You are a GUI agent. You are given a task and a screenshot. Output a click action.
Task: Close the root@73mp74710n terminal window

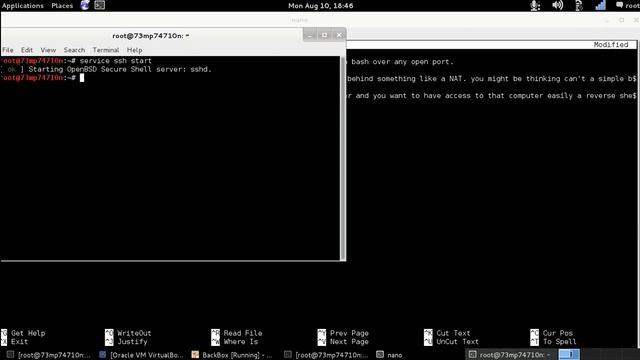click(x=339, y=35)
